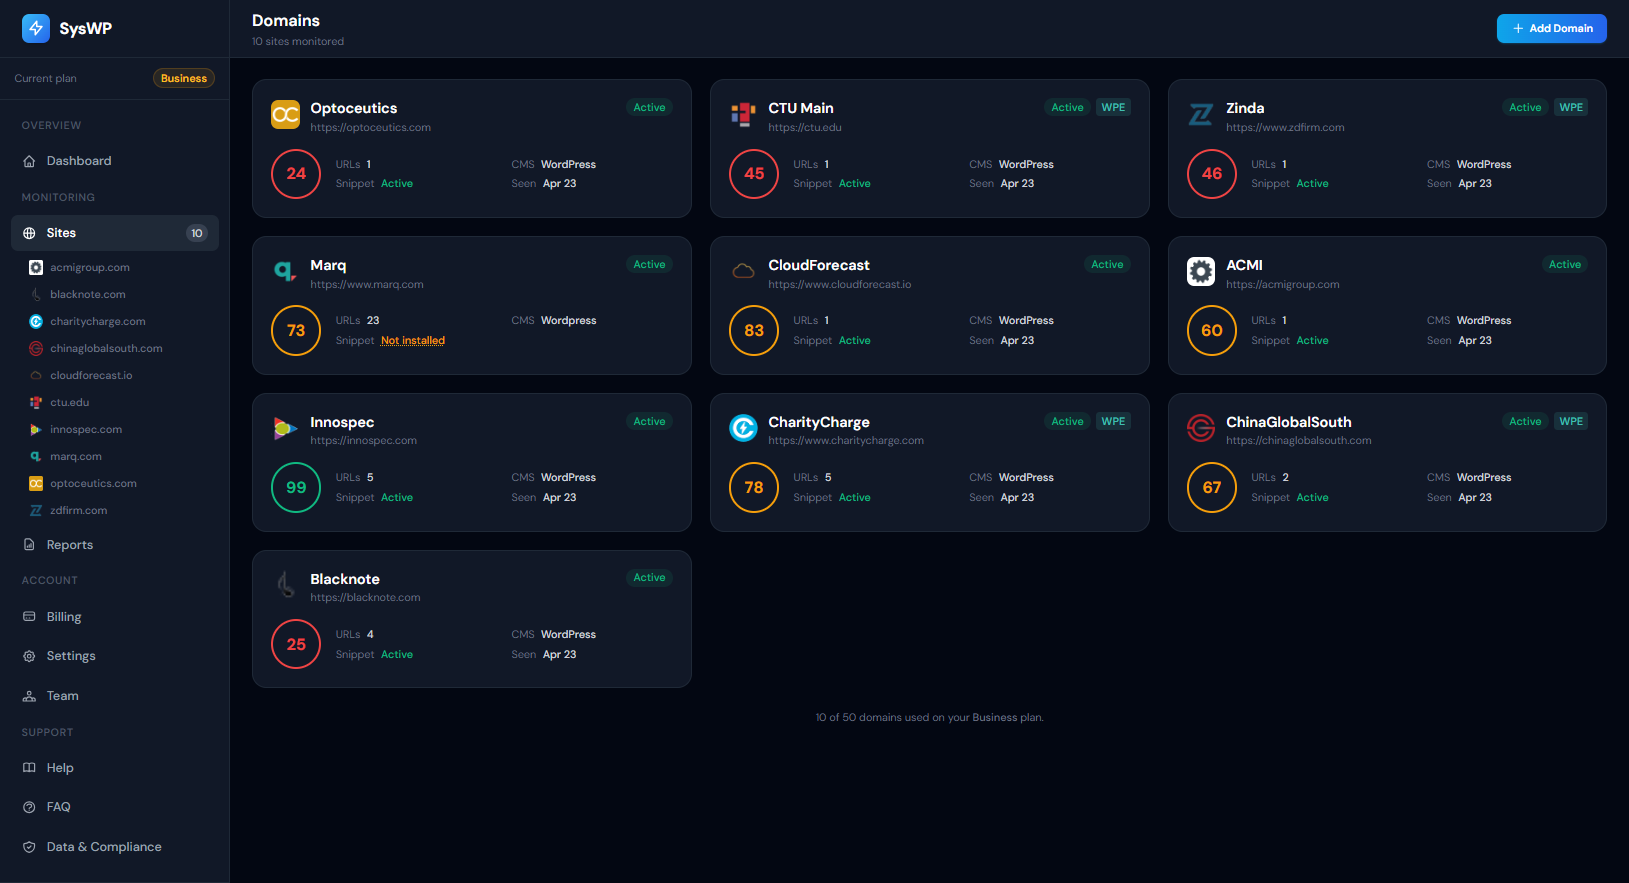Go to the Billing page

point(115,617)
